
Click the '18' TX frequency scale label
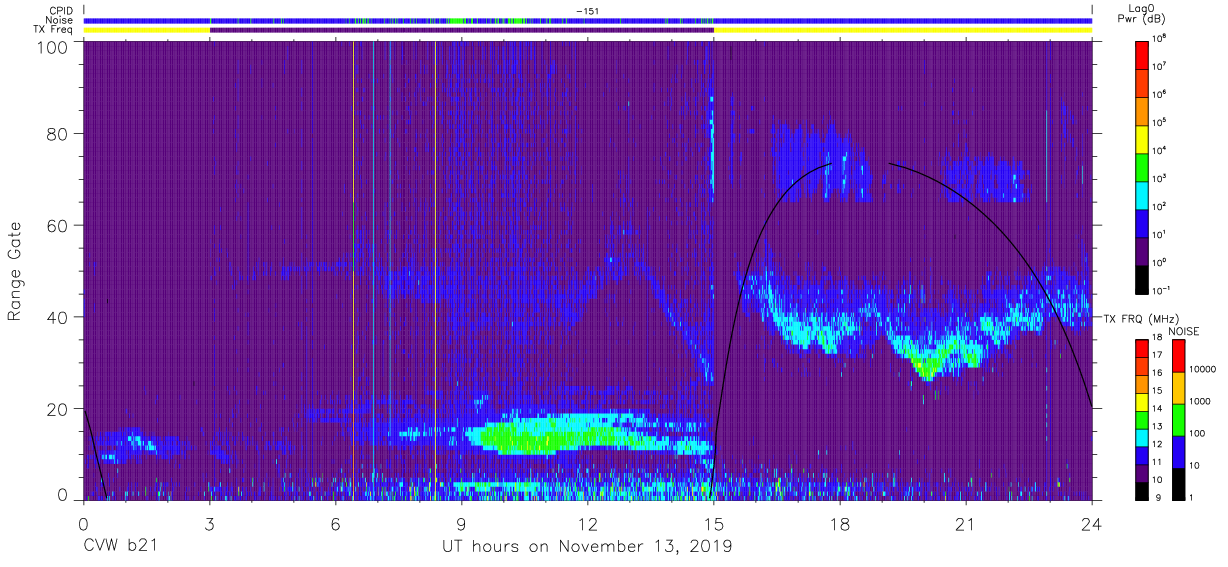coord(1157,337)
